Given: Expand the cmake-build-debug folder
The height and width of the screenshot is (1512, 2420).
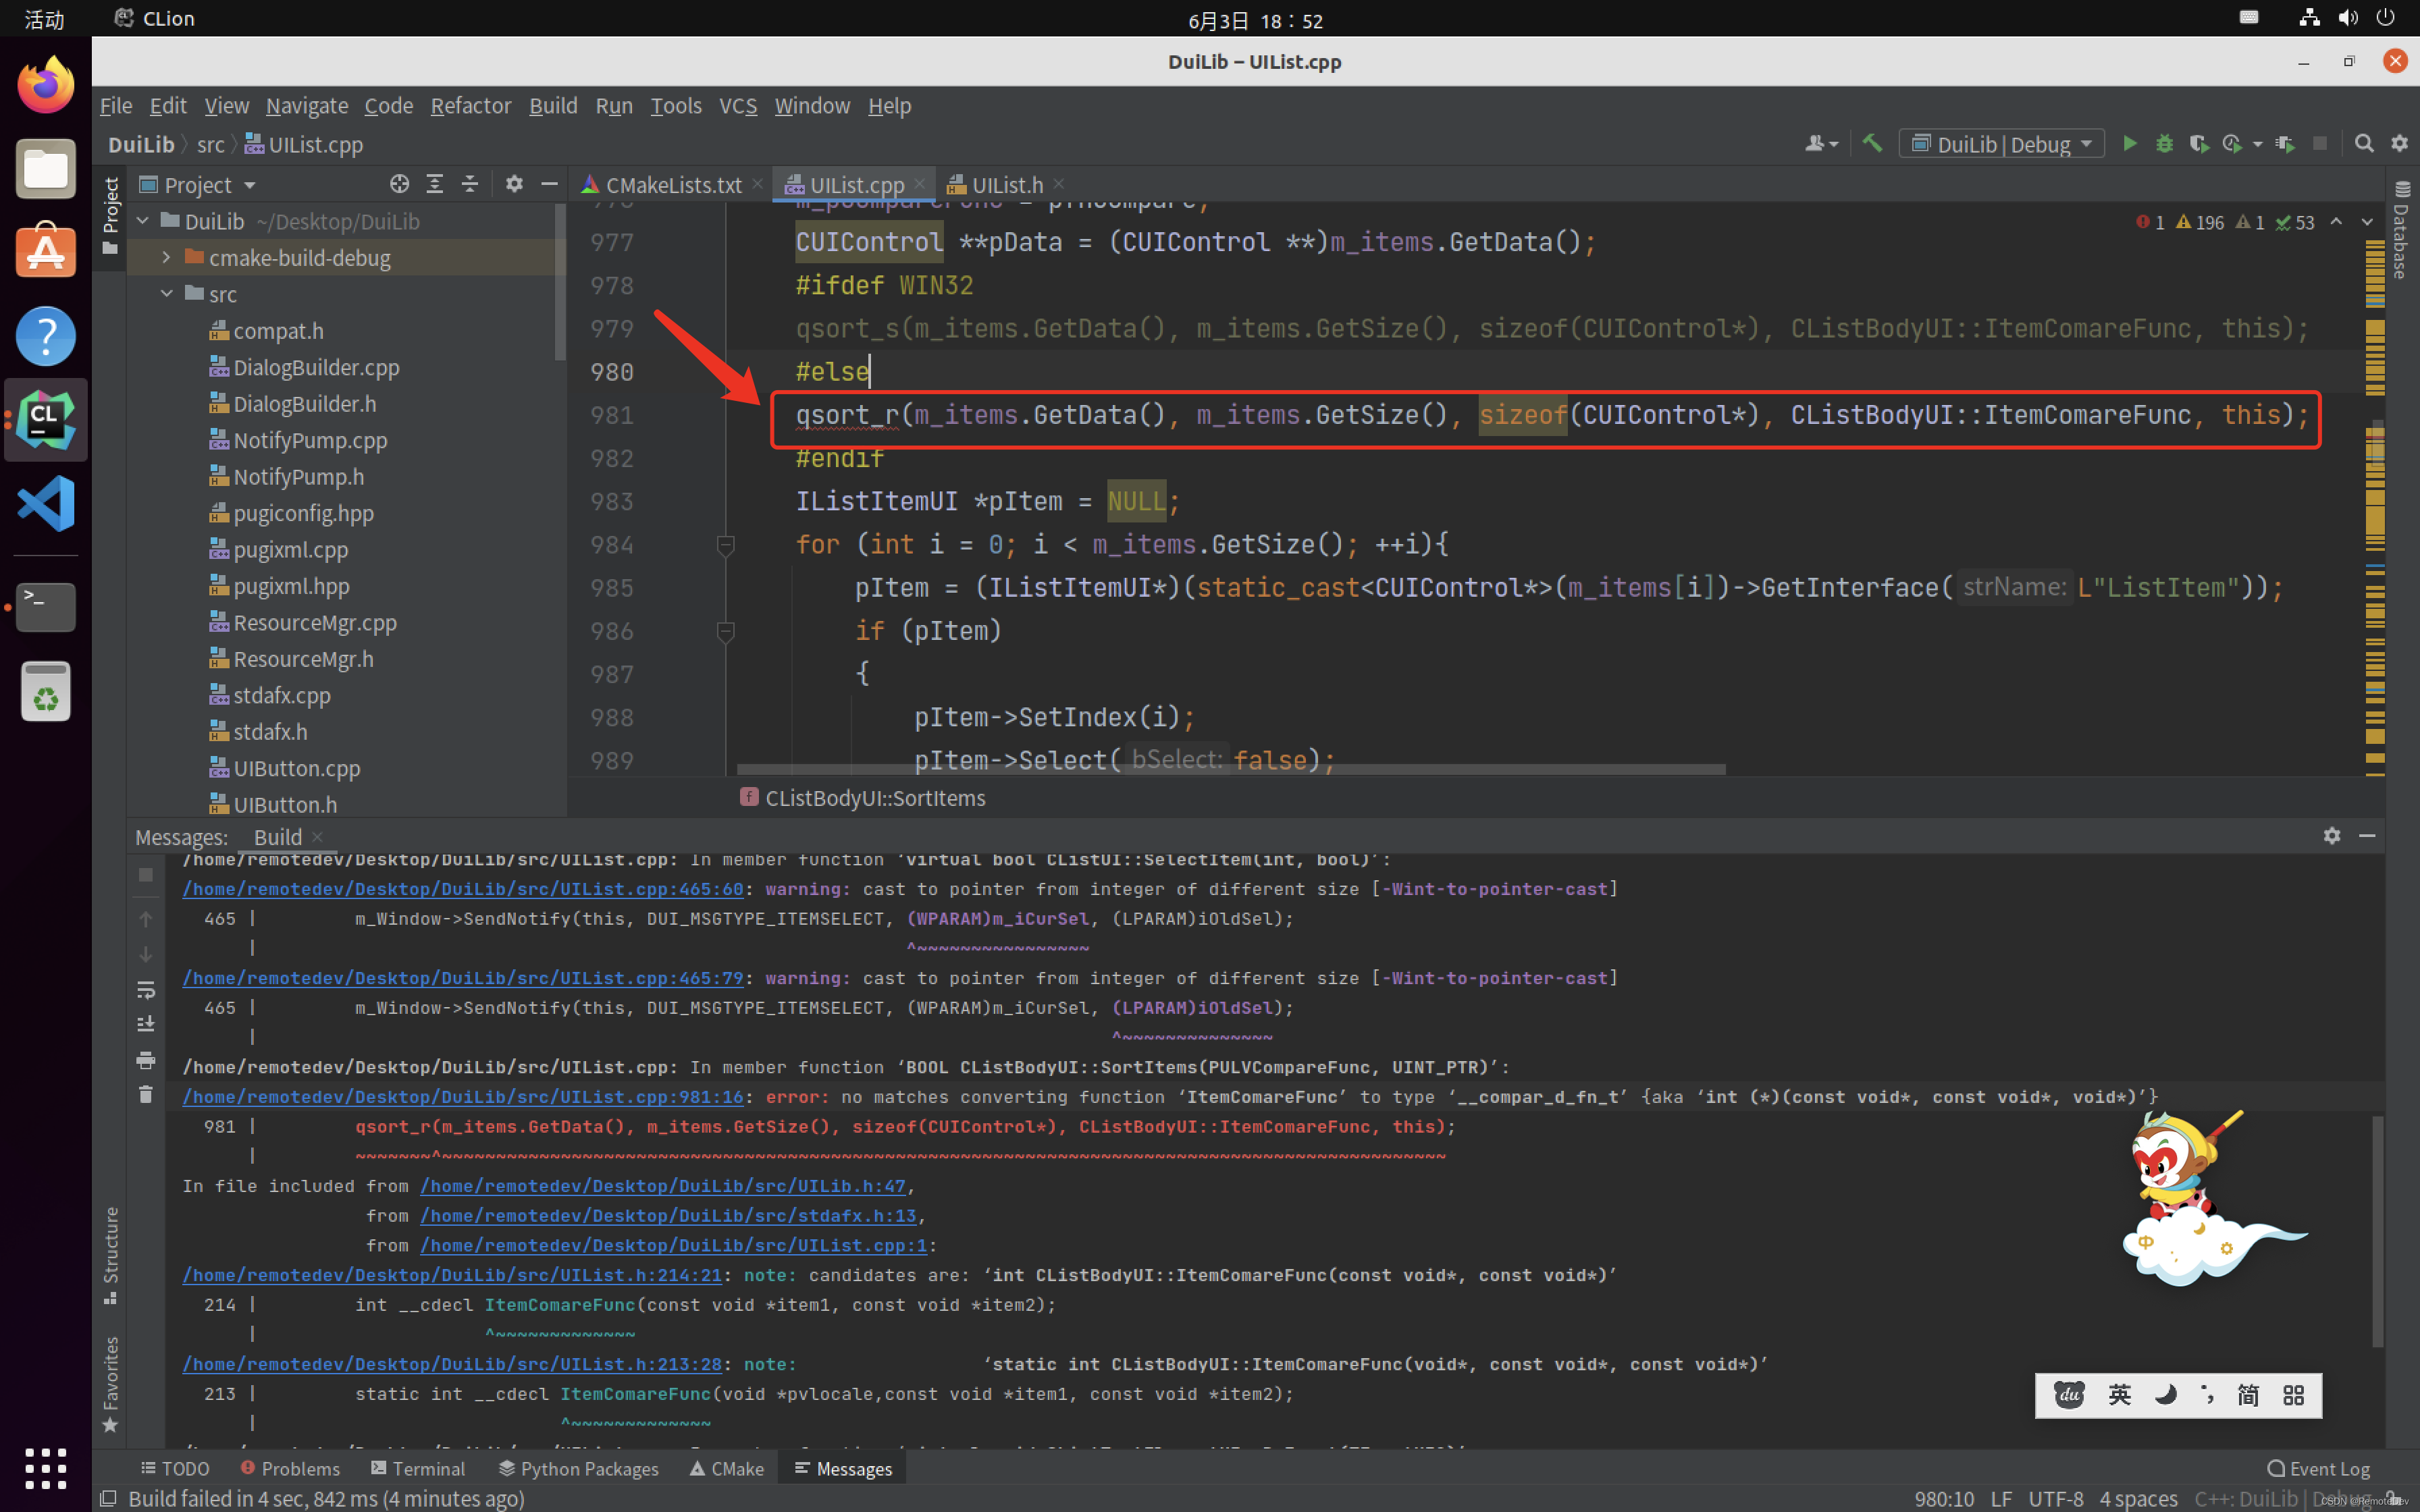Looking at the screenshot, I should (166, 258).
